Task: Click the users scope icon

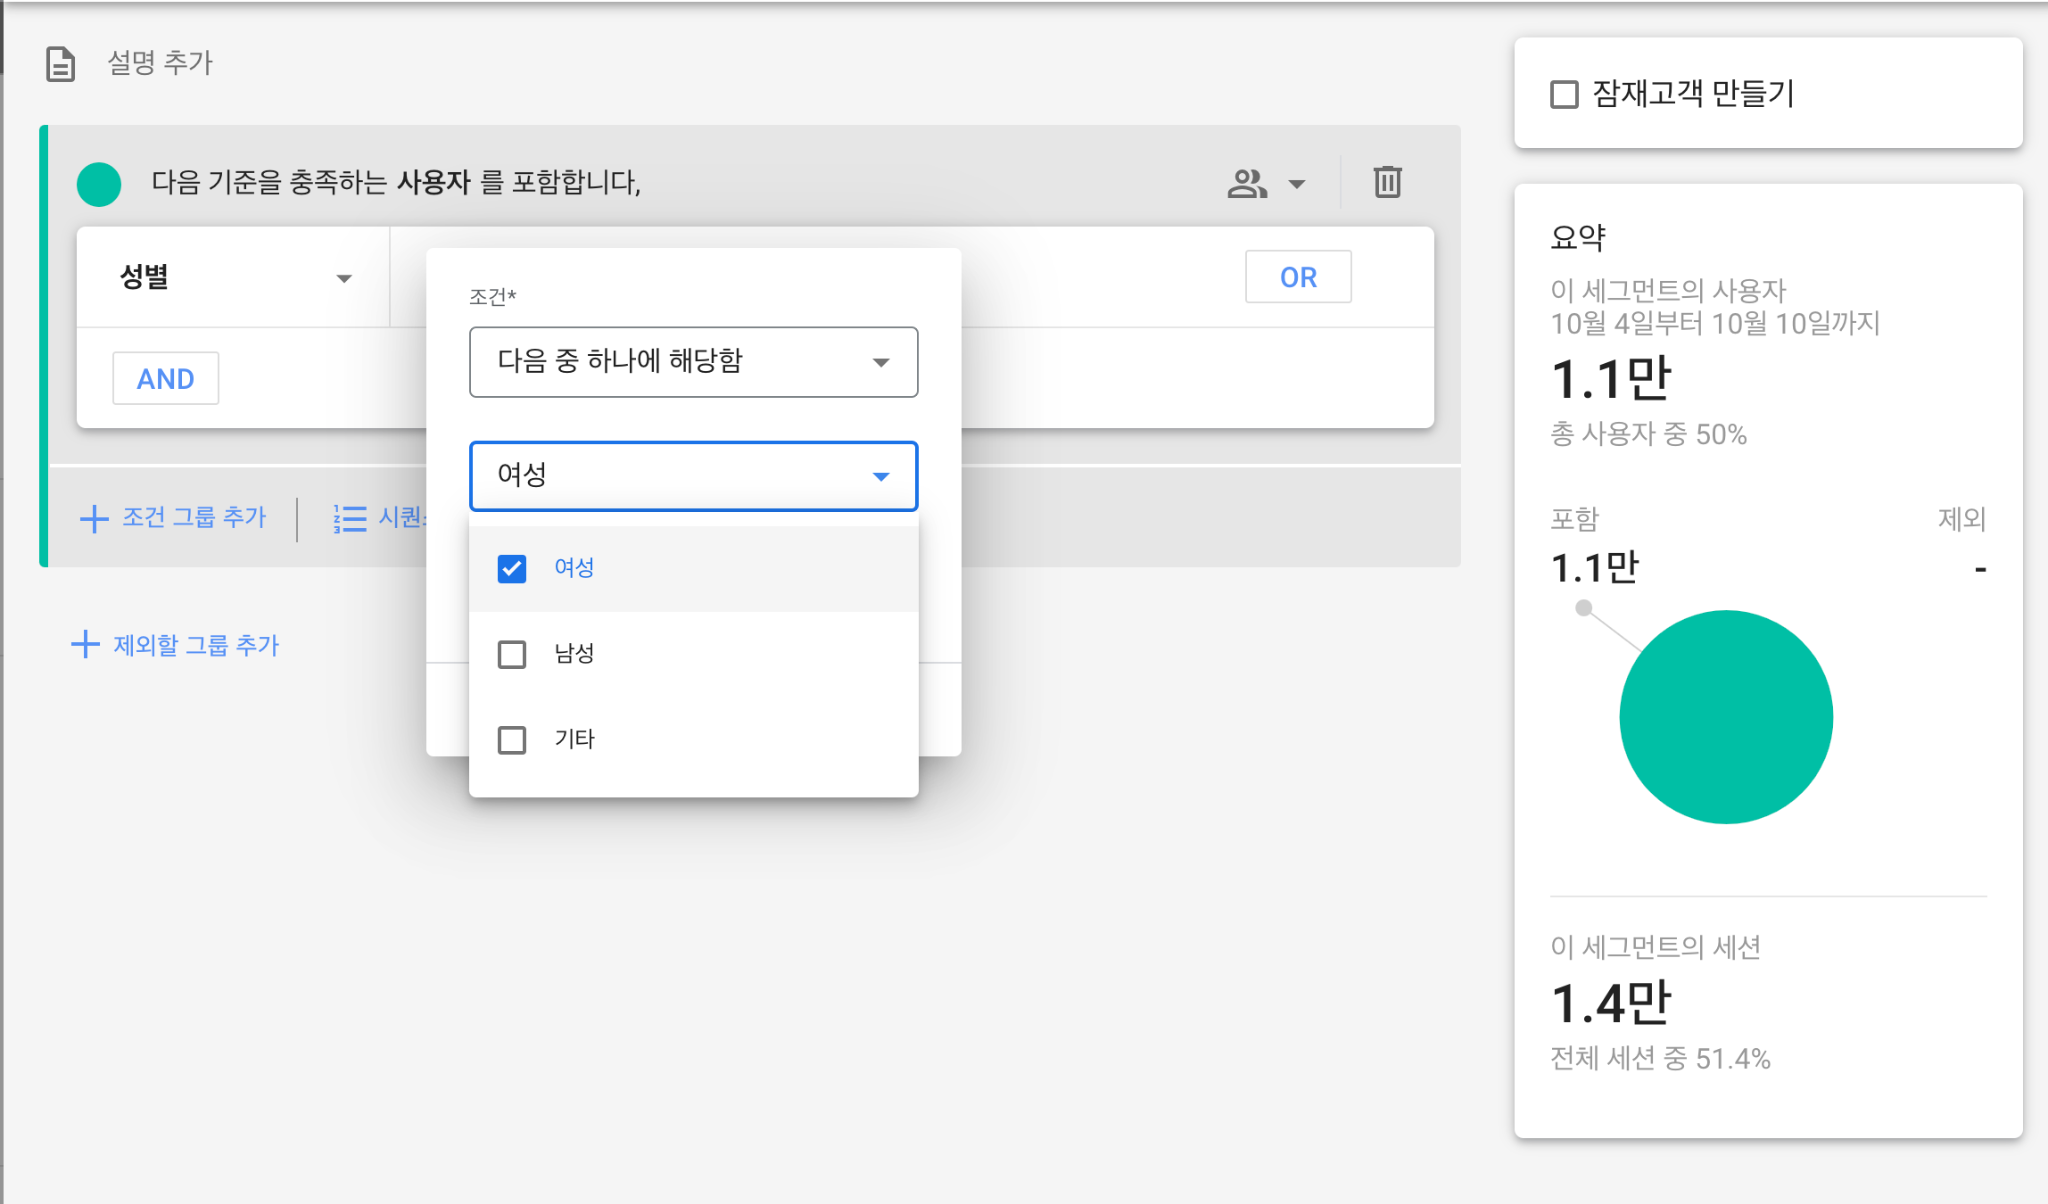Action: tap(1247, 183)
